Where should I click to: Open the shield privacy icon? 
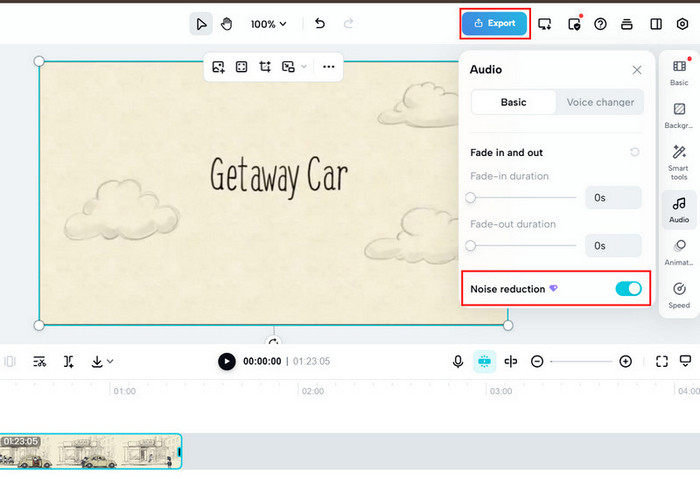click(x=574, y=24)
